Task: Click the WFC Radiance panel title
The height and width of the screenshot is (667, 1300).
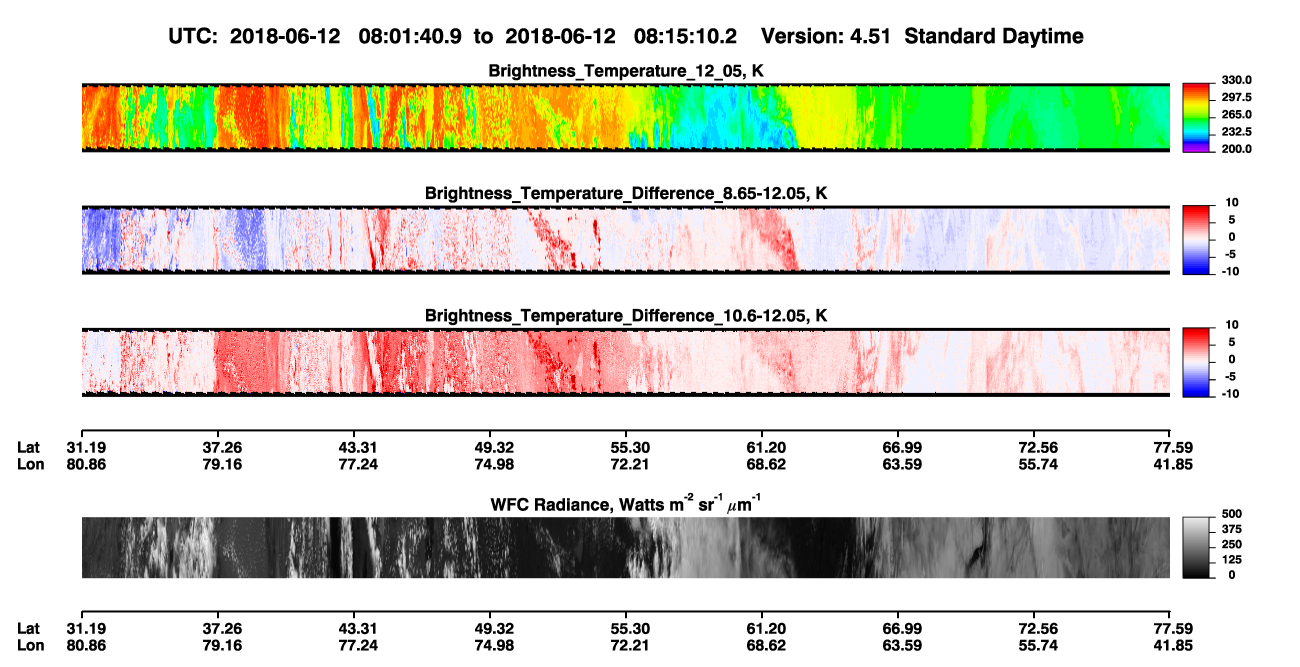Action: coord(626,504)
